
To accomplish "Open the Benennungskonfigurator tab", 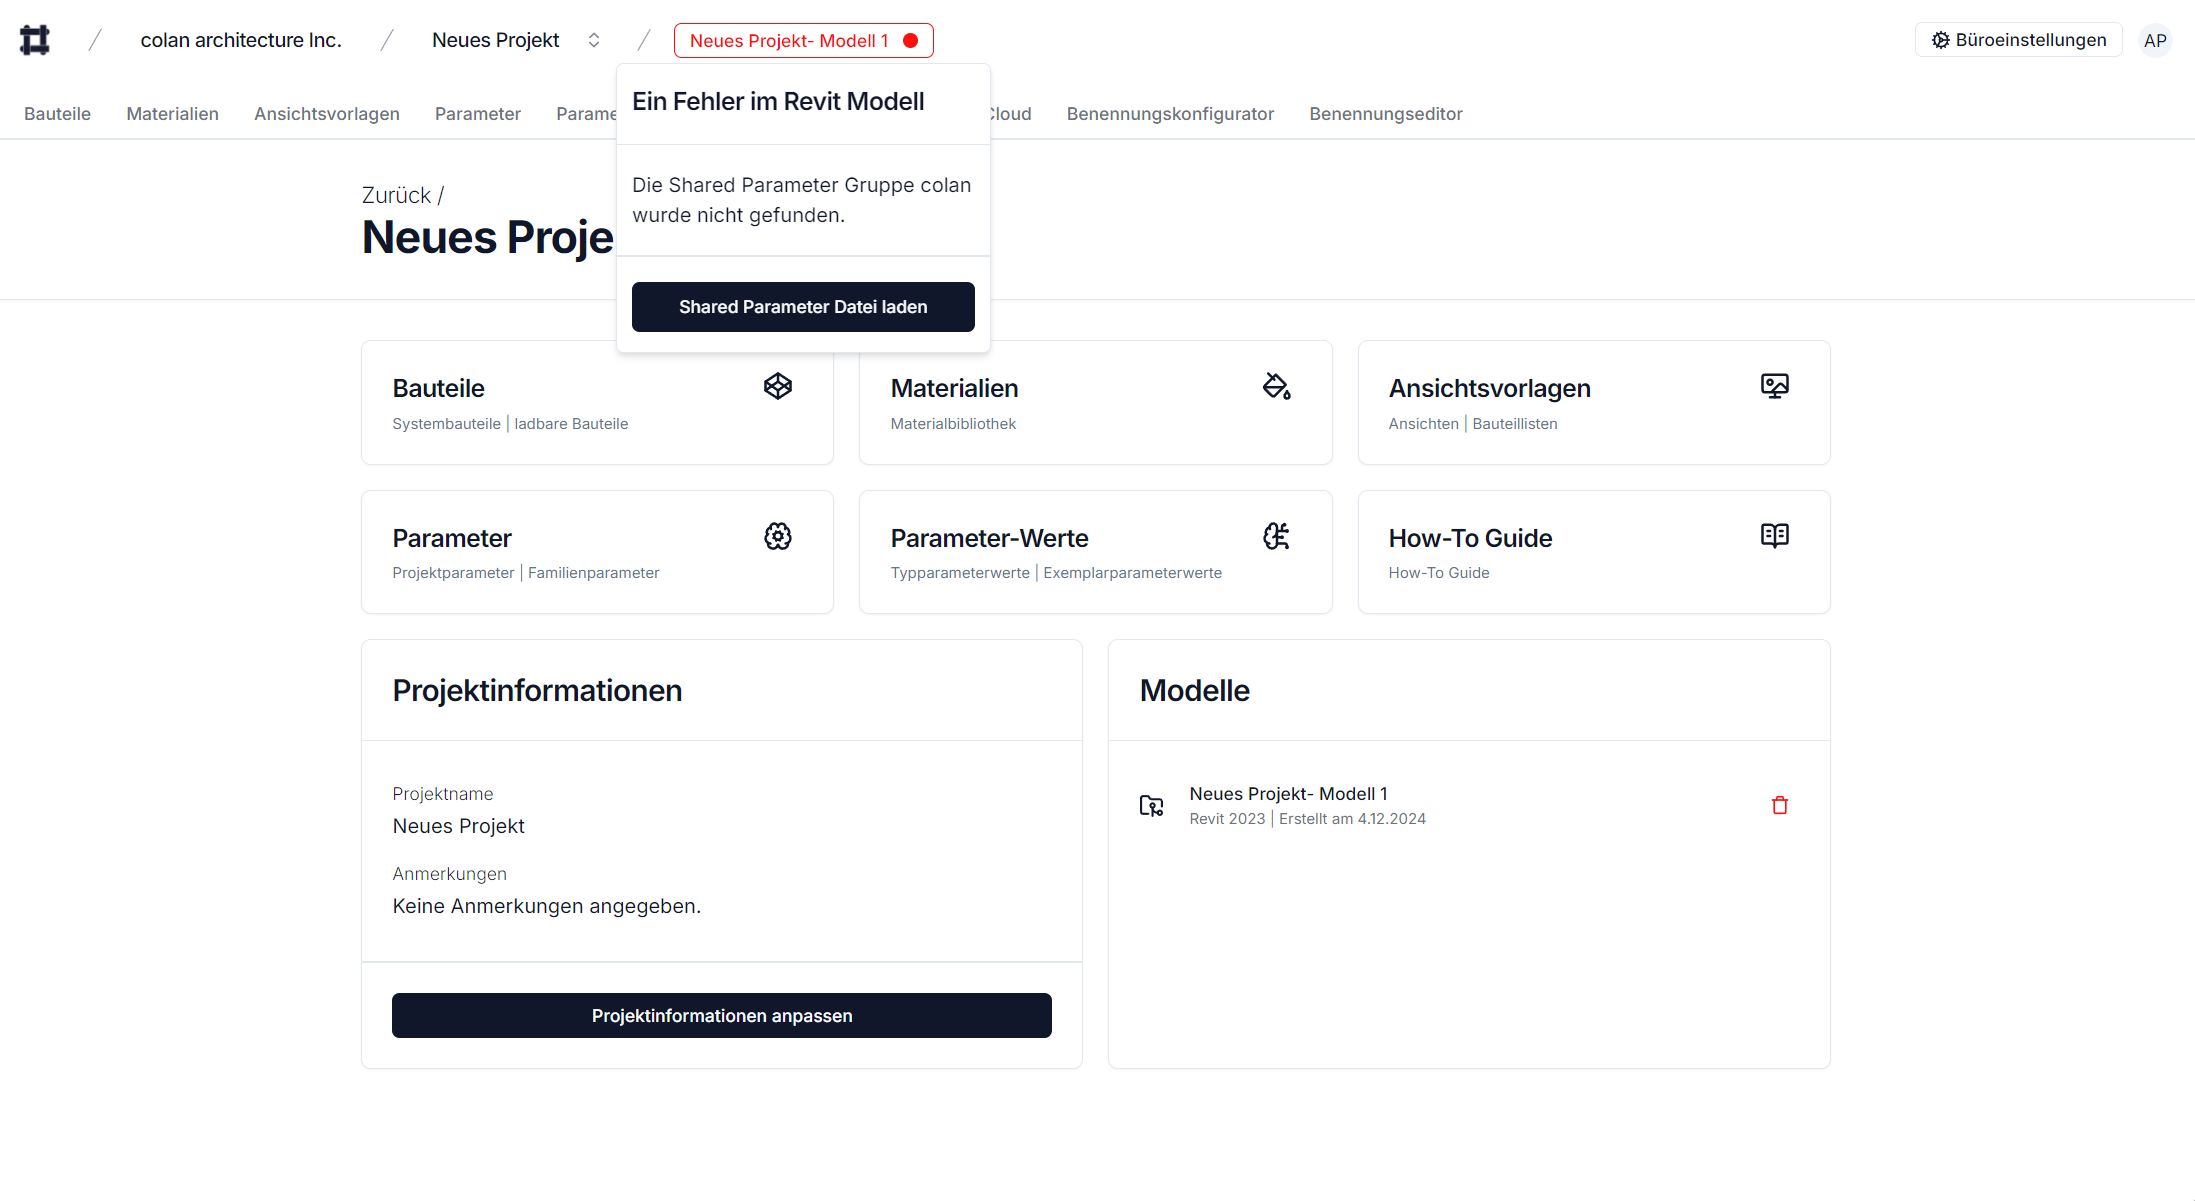I will [x=1170, y=114].
